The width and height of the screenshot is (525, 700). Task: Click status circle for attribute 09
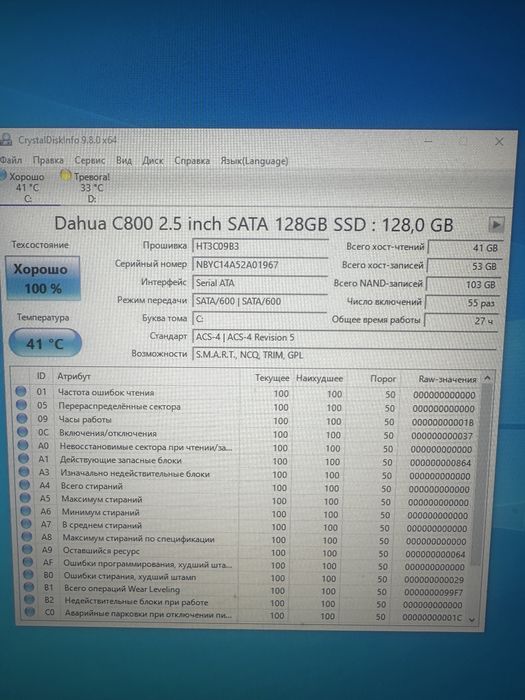point(22,418)
